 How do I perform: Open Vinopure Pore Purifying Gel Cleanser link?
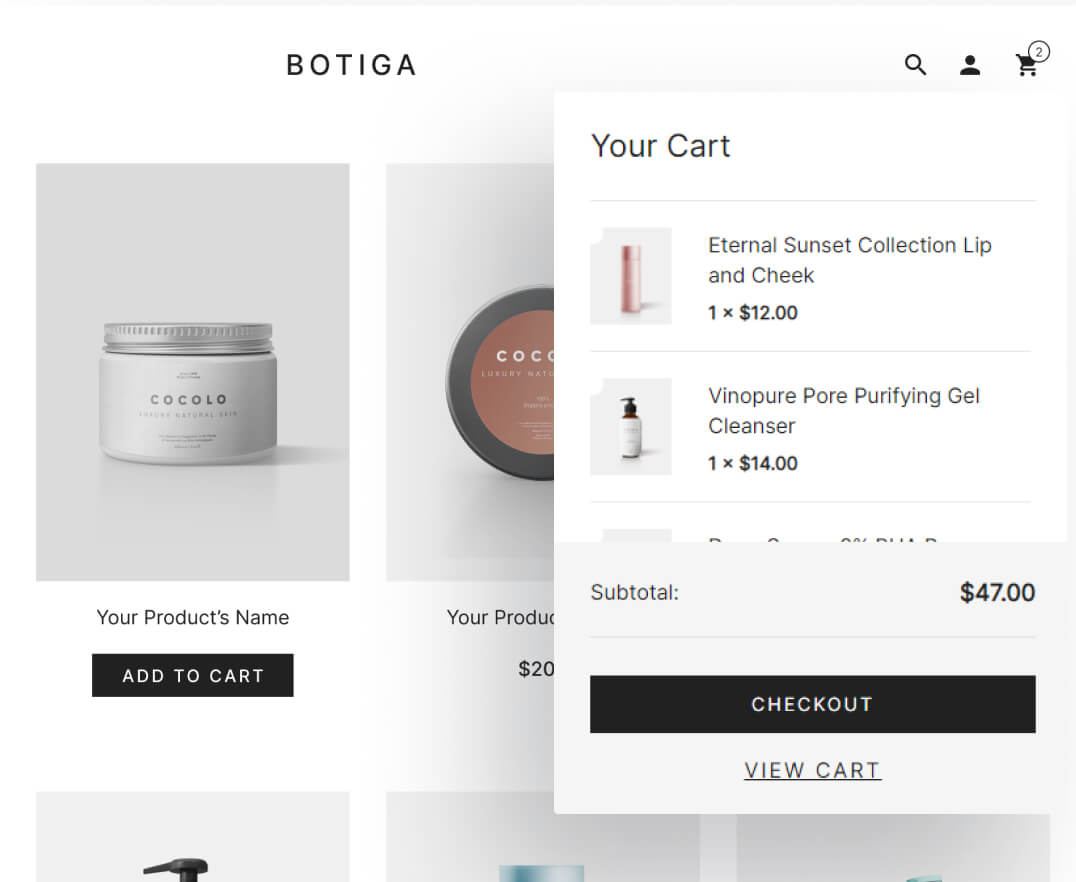point(844,410)
